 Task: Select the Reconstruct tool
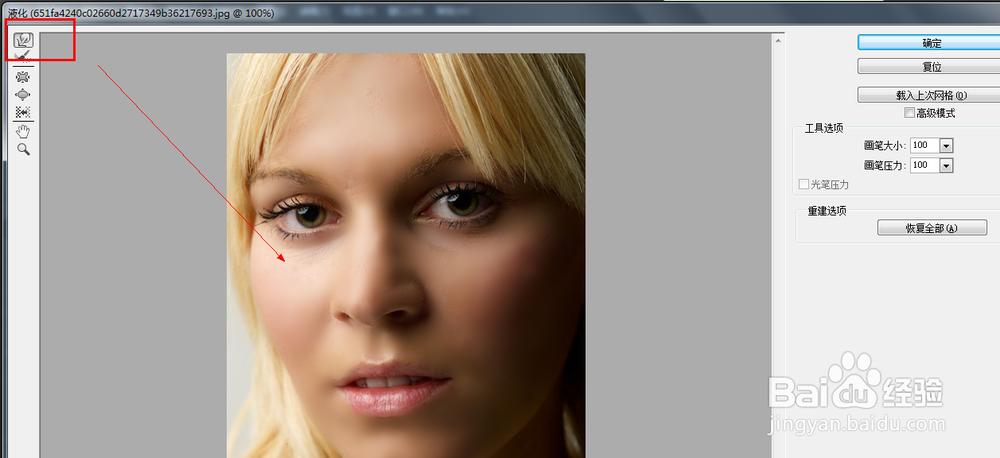click(24, 58)
